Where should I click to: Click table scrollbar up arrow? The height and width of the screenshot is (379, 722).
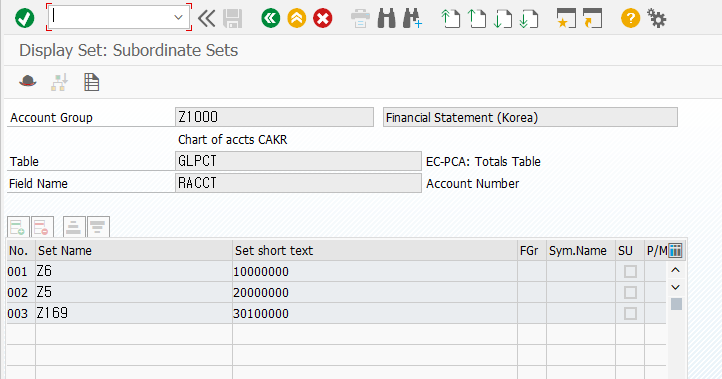point(675,270)
